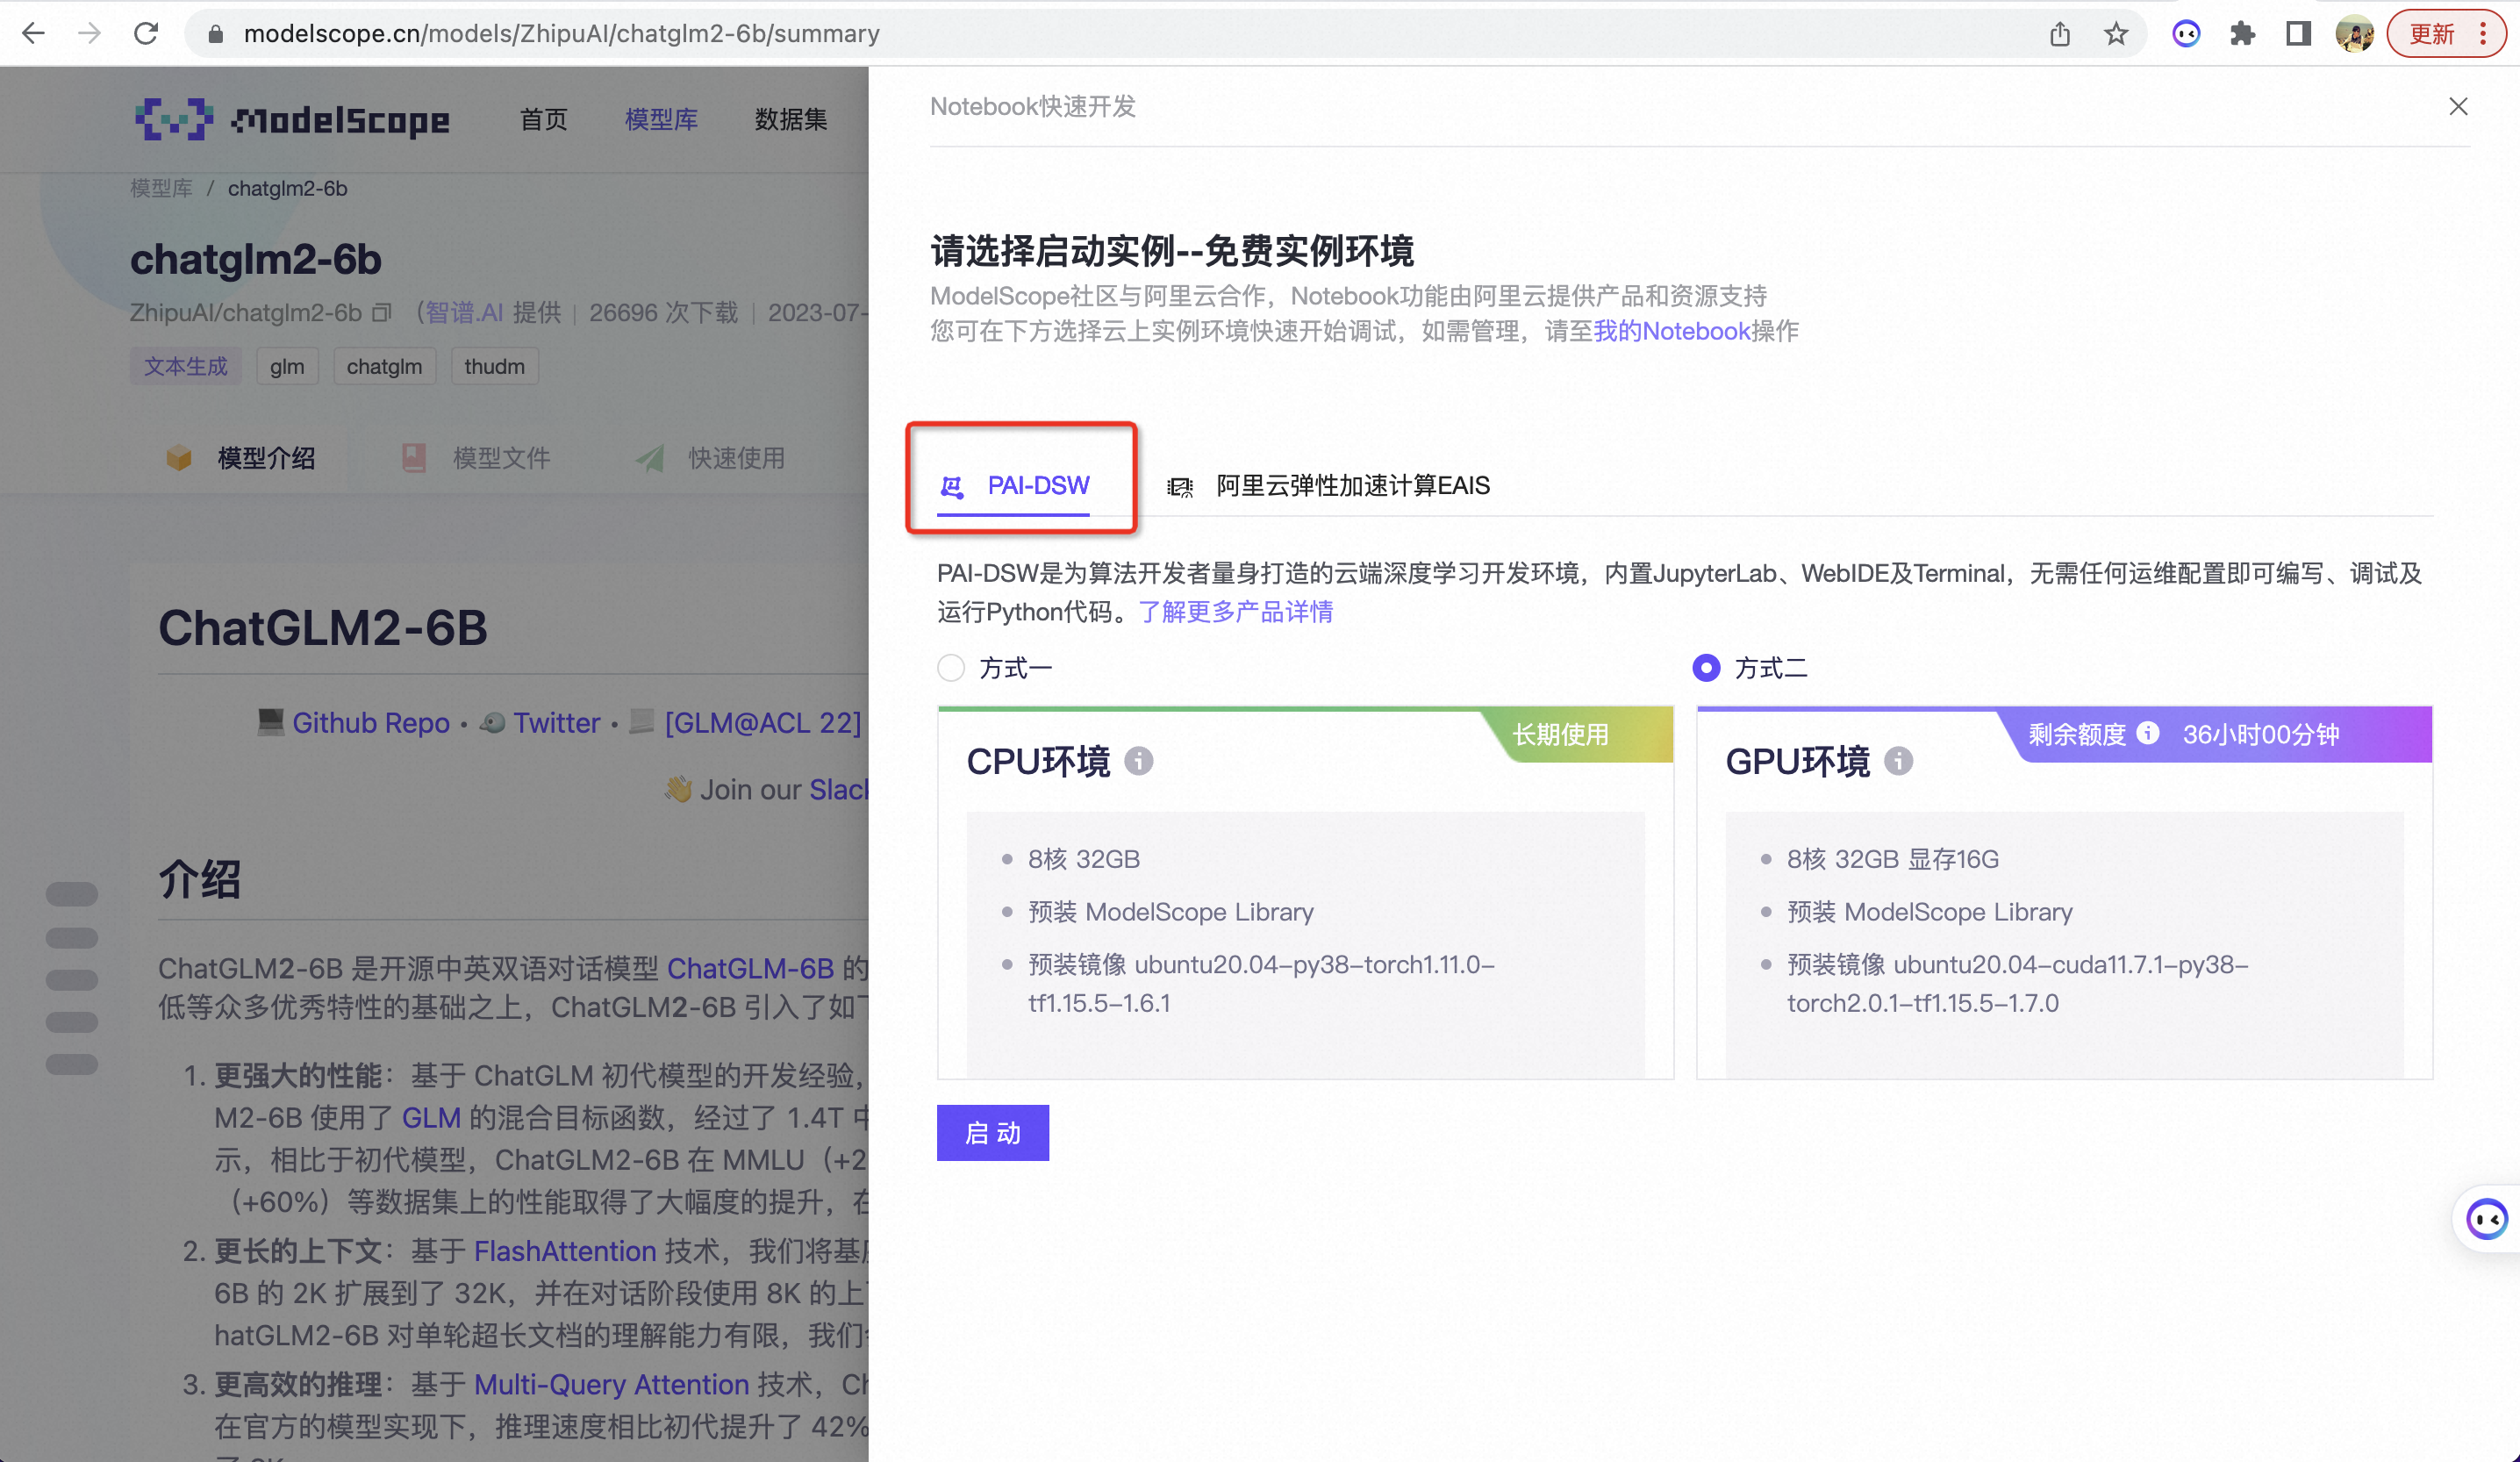Open the floating chatbot assistant icon

point(2486,1218)
